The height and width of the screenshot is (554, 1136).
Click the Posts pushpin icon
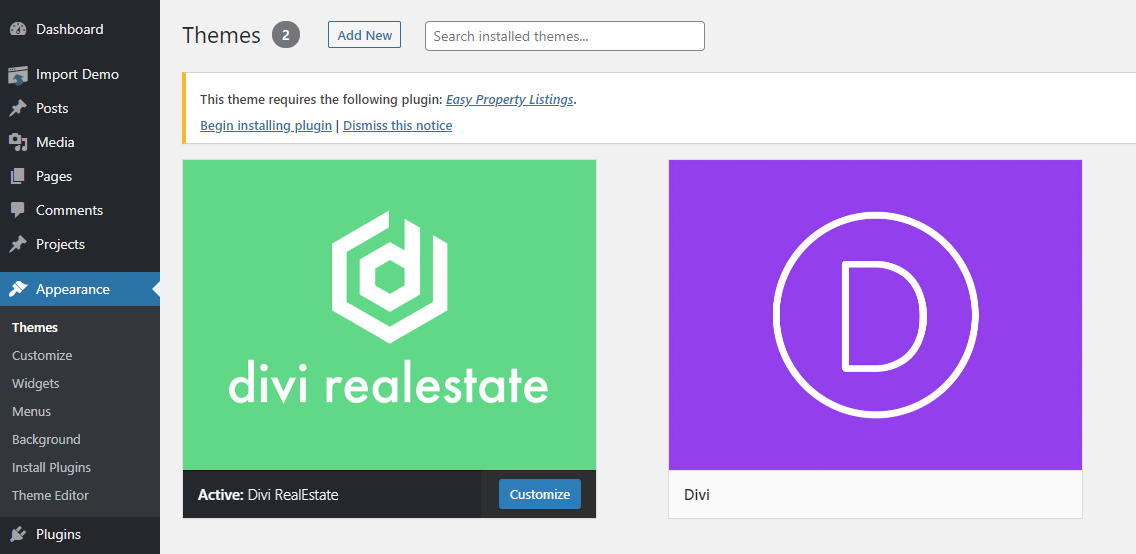coord(18,109)
